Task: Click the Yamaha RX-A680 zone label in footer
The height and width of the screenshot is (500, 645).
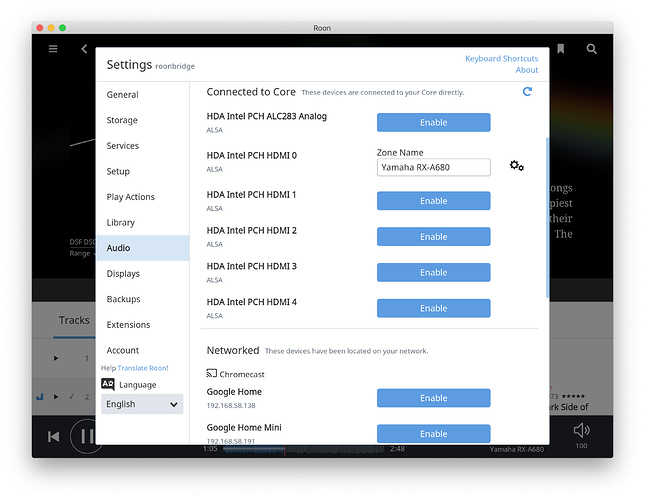Action: coord(517,449)
